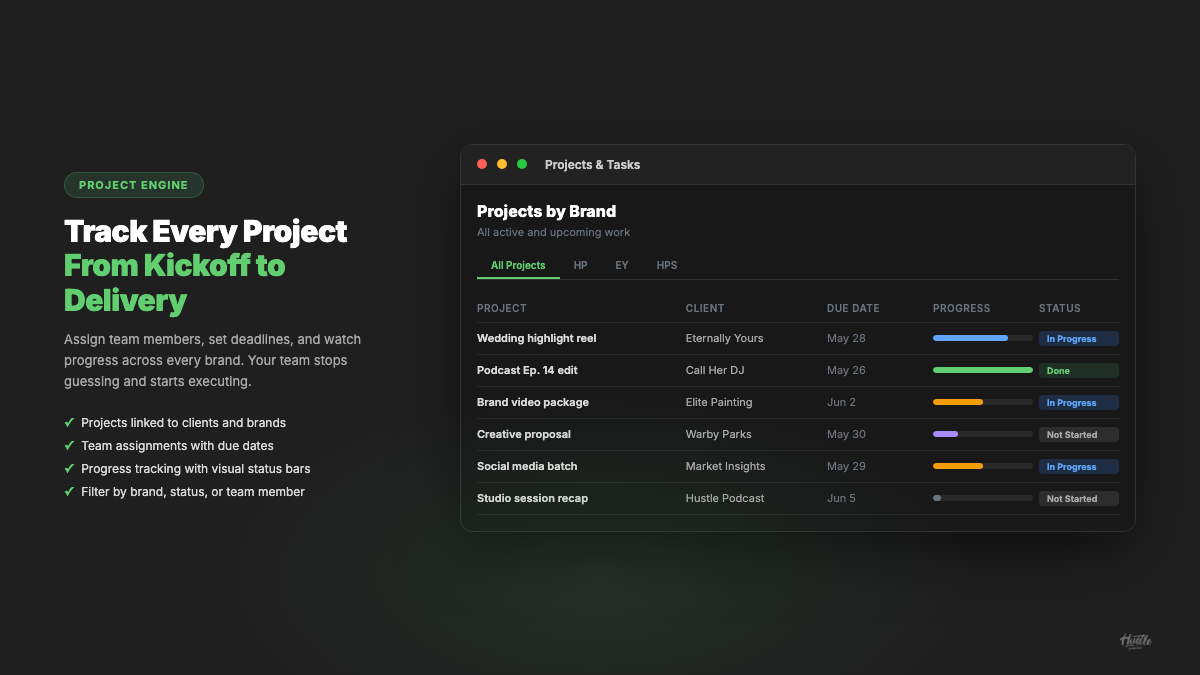This screenshot has height=675, width=1200.
Task: Click the DUE DATE column header
Action: [853, 308]
